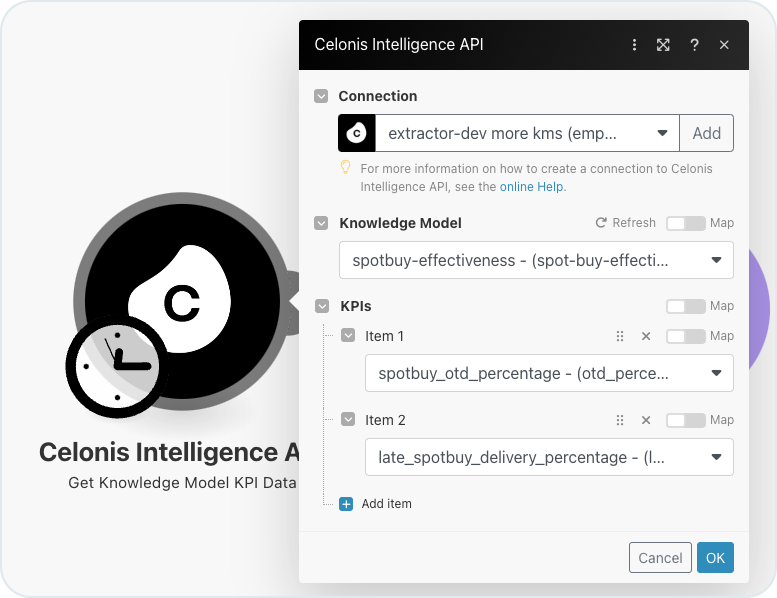The height and width of the screenshot is (598, 777).
Task: Open the spotbuy-effectiveness Knowledge Model dropdown
Action: coord(536,260)
